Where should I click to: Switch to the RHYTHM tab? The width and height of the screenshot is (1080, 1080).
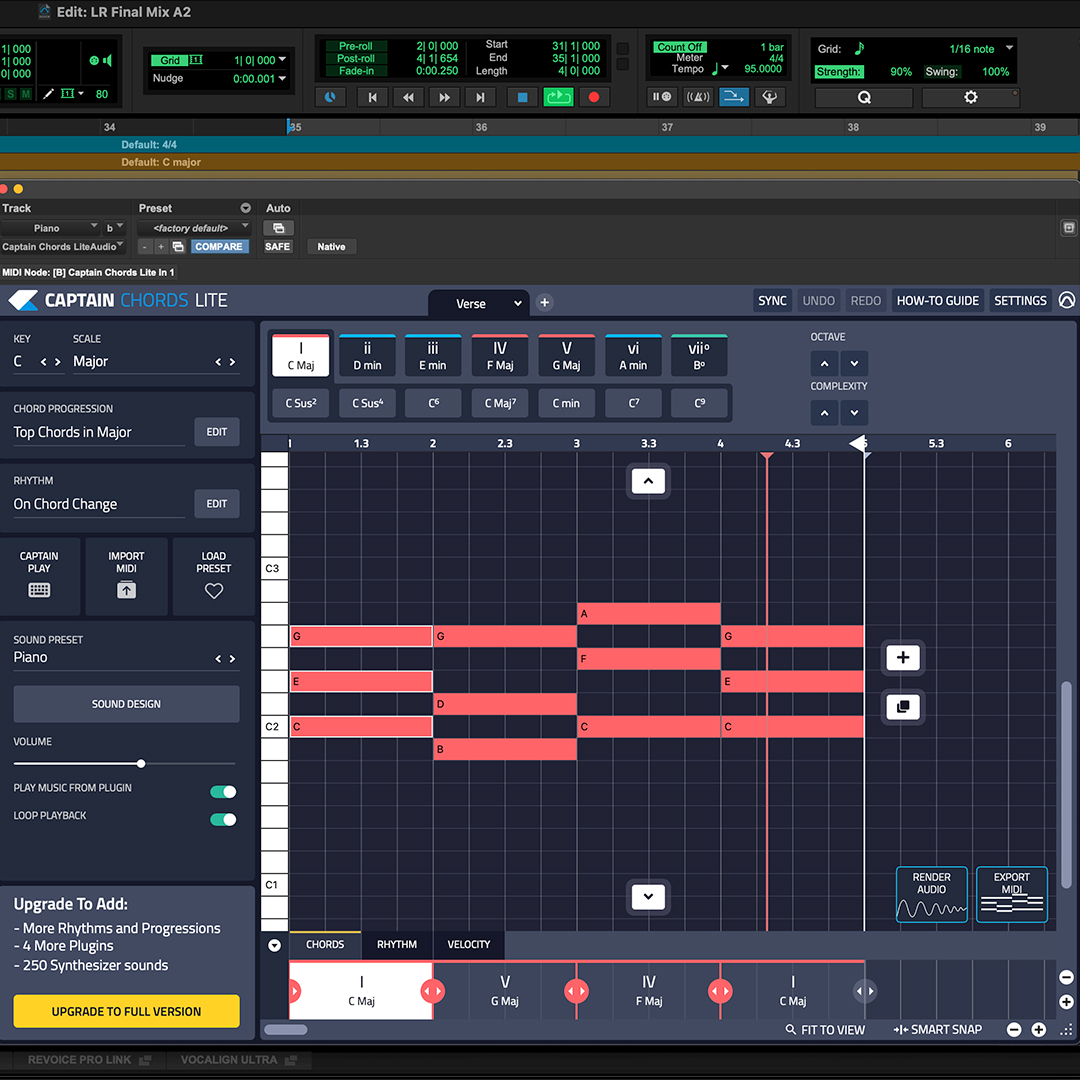397,944
